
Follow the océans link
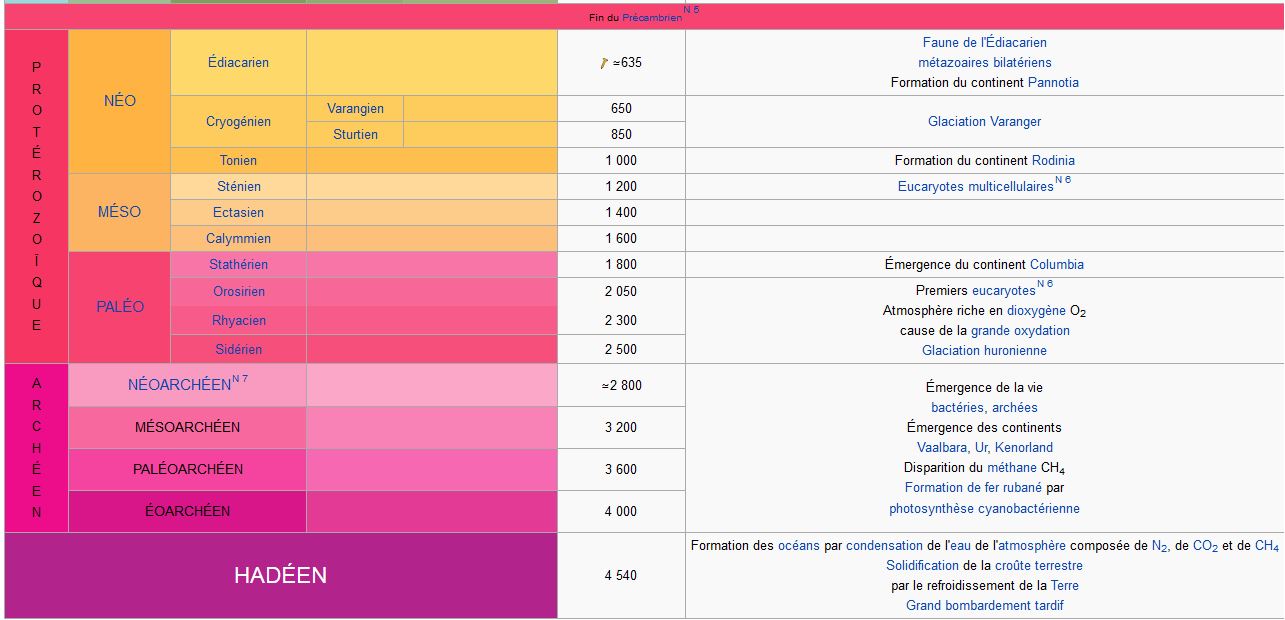click(799, 545)
